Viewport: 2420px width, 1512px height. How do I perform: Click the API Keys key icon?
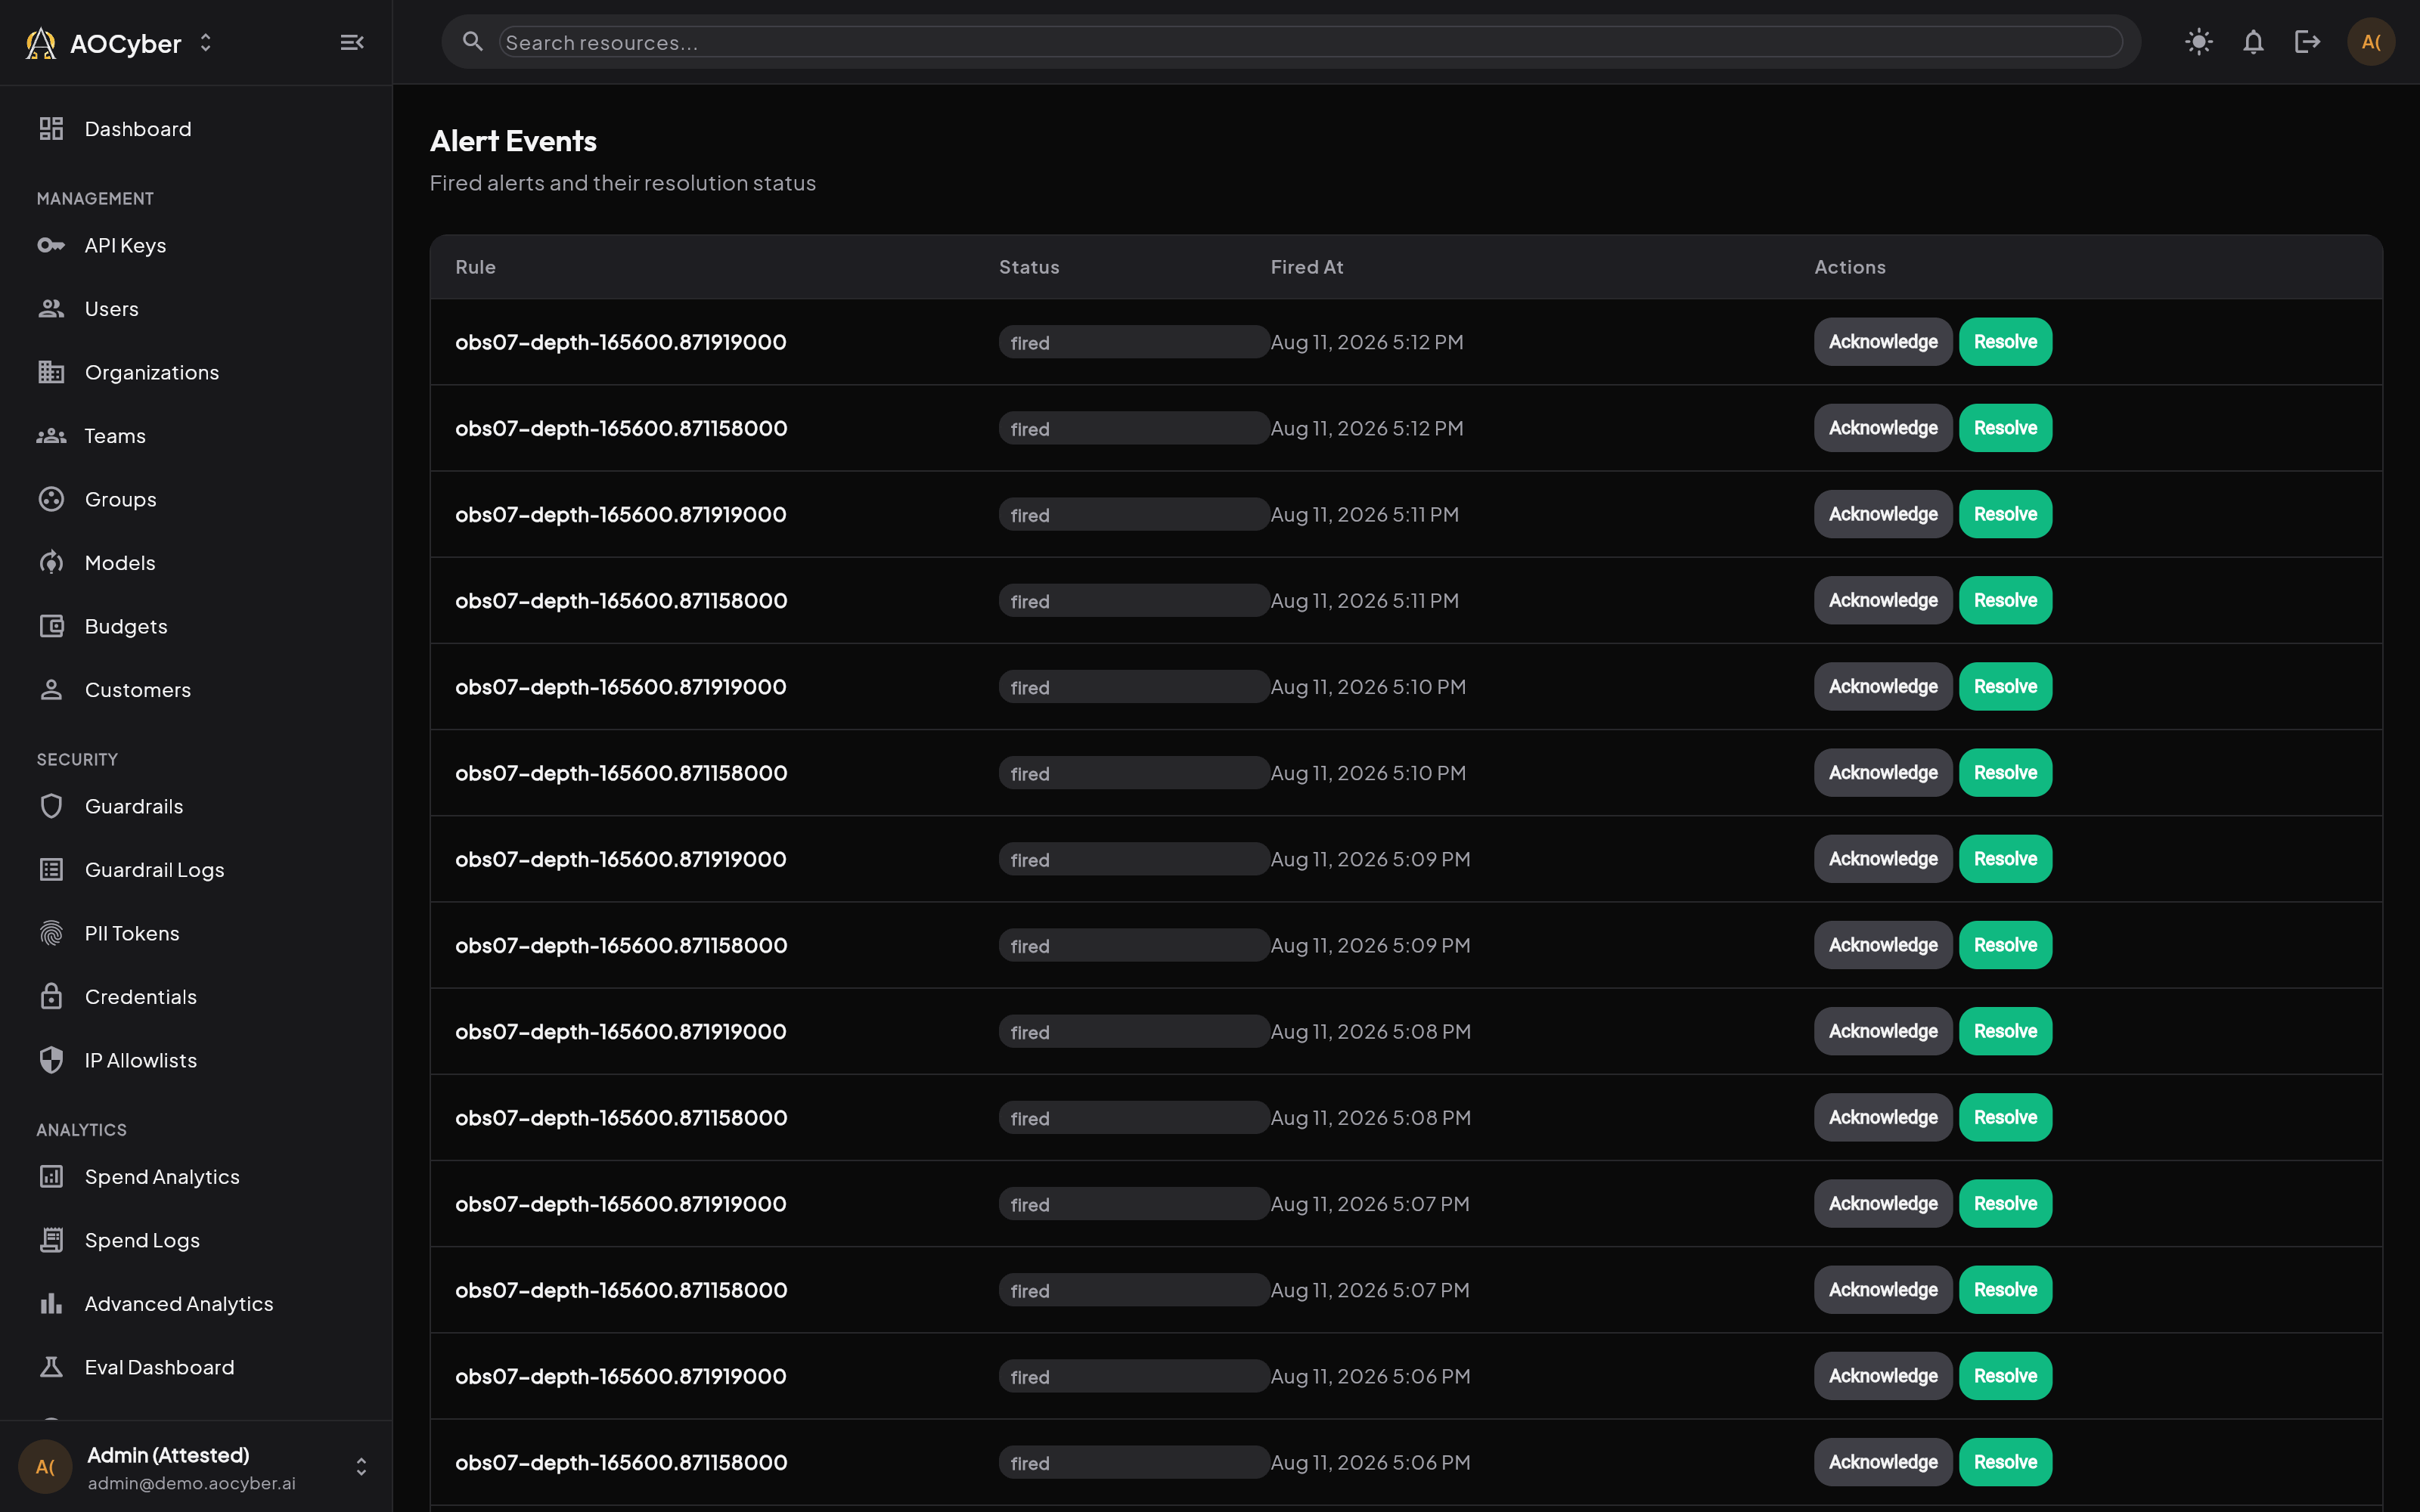tap(51, 245)
